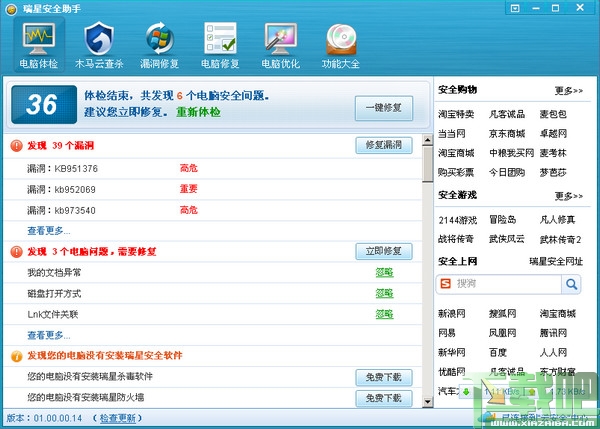Screen dimensions: 600x429
Task: Open the 凡人修真 game link
Action: pos(558,220)
